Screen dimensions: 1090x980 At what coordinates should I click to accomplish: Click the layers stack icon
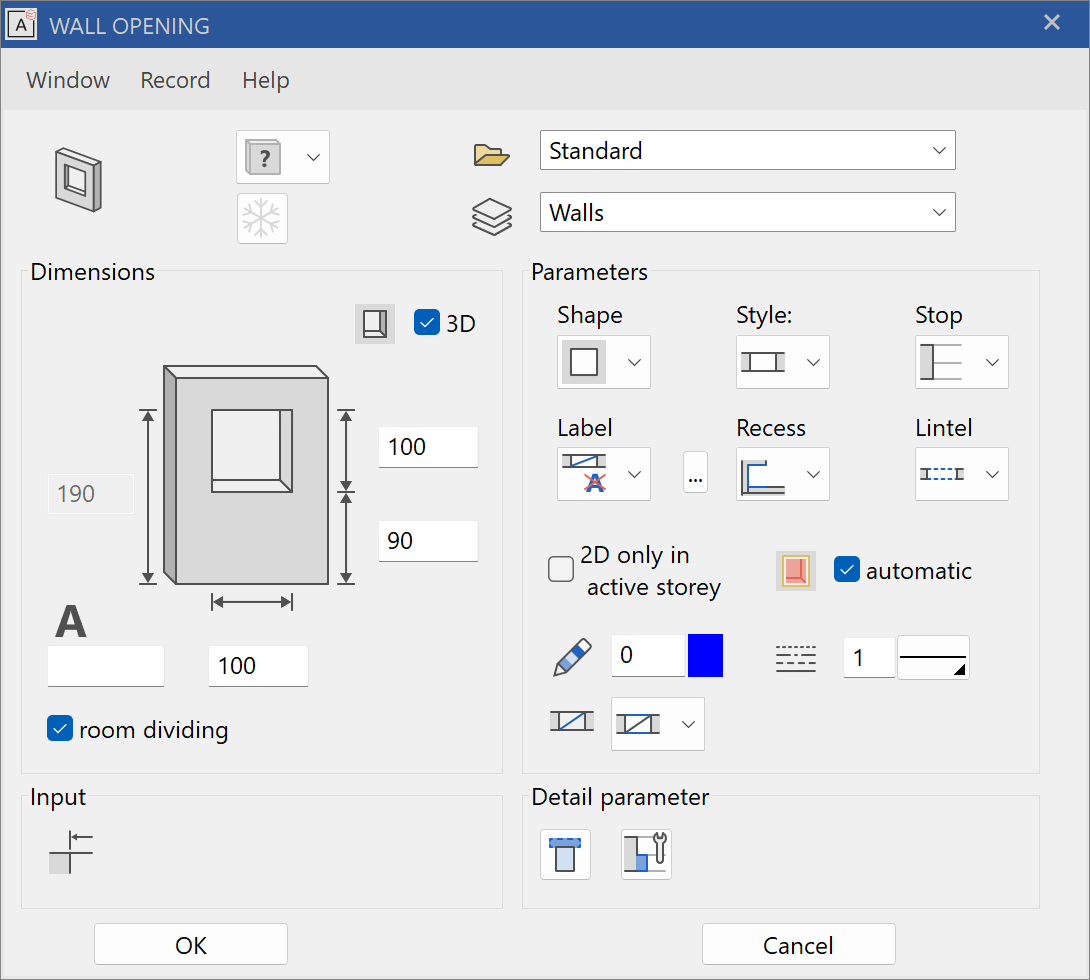[491, 217]
